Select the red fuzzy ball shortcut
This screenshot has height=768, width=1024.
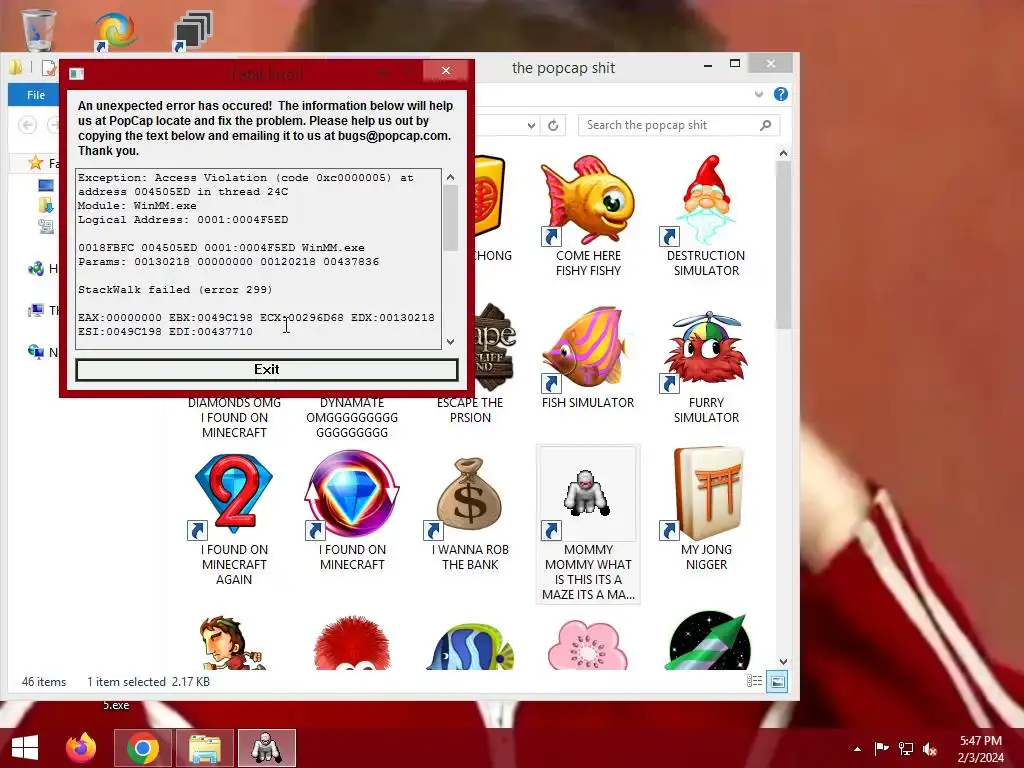coord(352,643)
